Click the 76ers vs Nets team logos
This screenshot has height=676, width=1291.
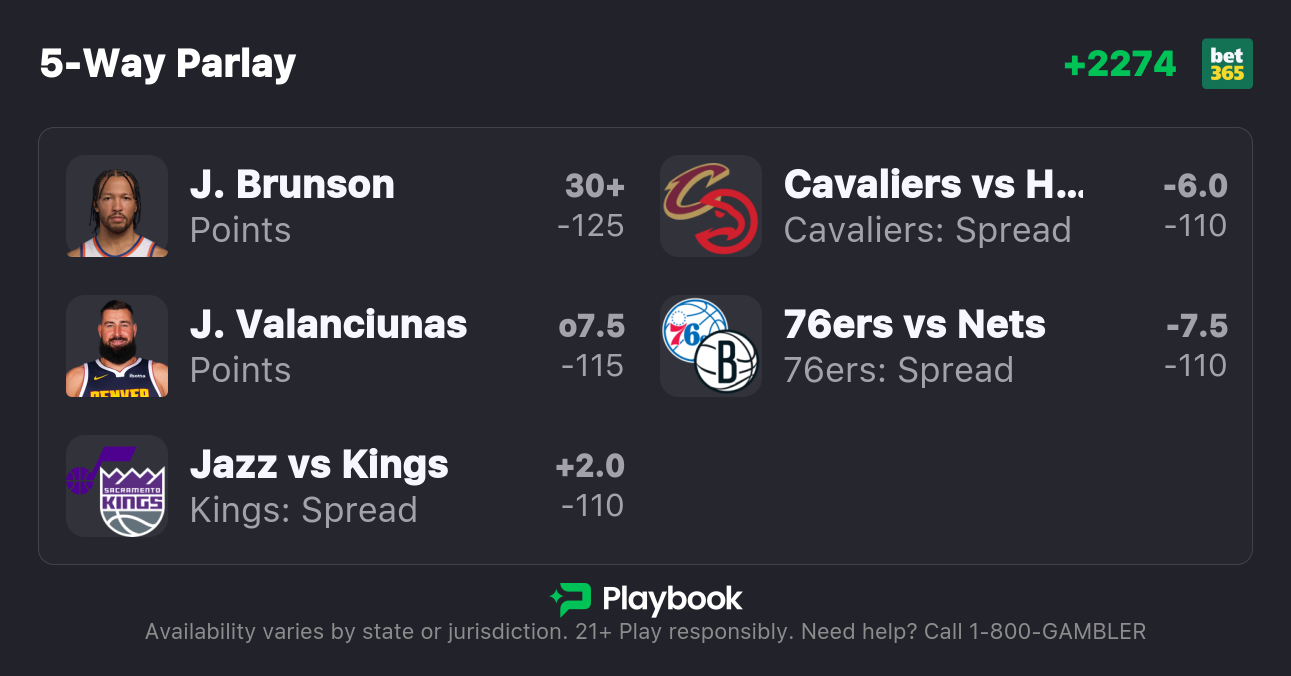(x=711, y=346)
